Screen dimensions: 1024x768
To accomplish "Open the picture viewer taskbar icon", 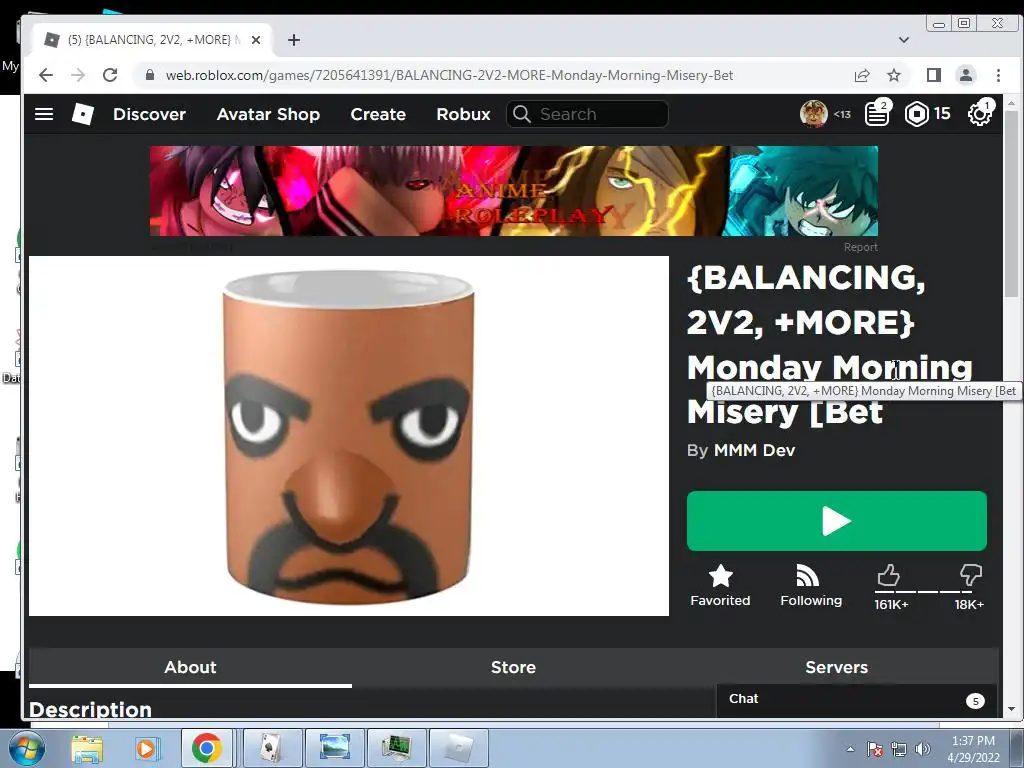I will point(334,748).
